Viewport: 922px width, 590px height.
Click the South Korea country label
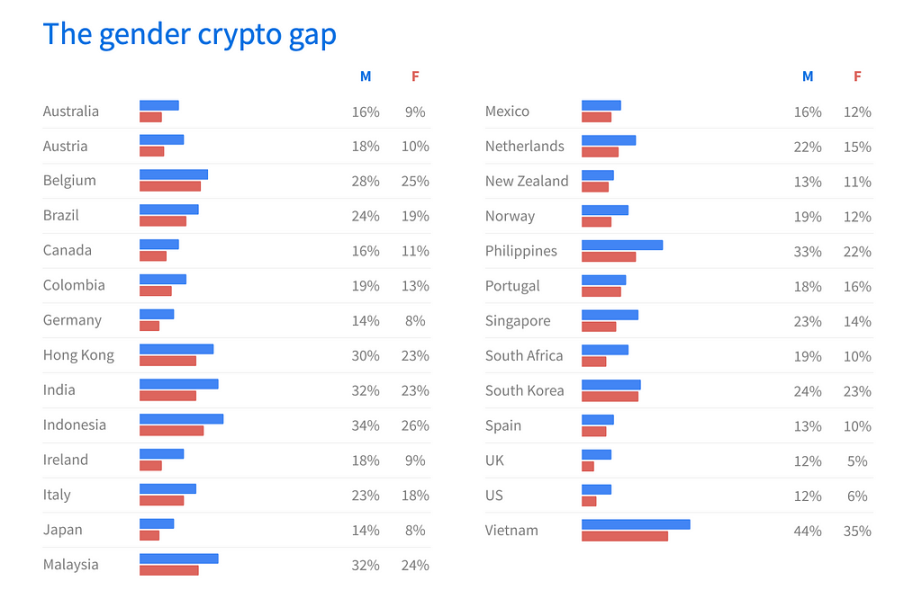pos(524,391)
